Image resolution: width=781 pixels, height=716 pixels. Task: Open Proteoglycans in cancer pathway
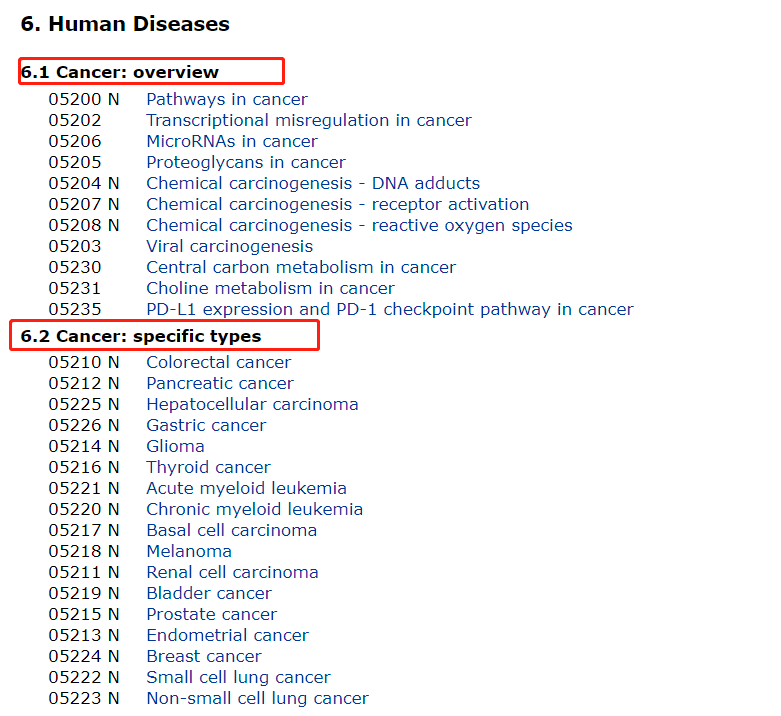coord(246,162)
